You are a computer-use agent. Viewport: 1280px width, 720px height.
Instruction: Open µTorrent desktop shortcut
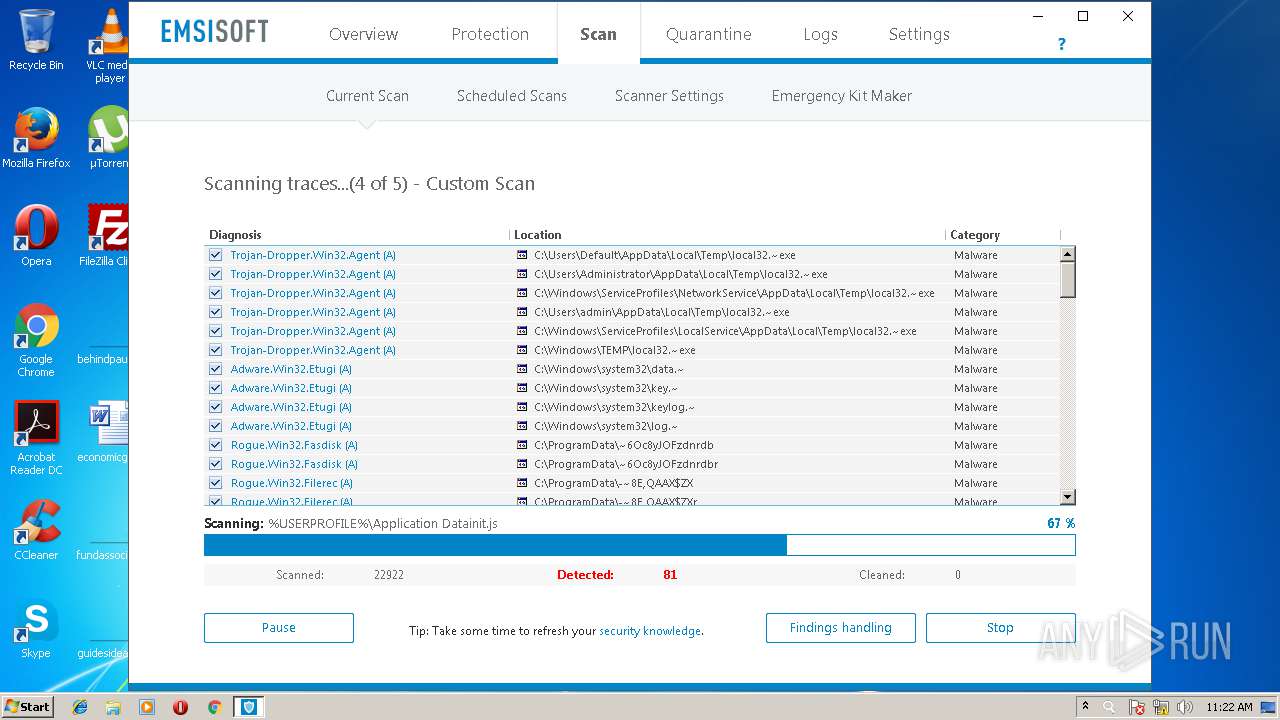click(x=108, y=138)
